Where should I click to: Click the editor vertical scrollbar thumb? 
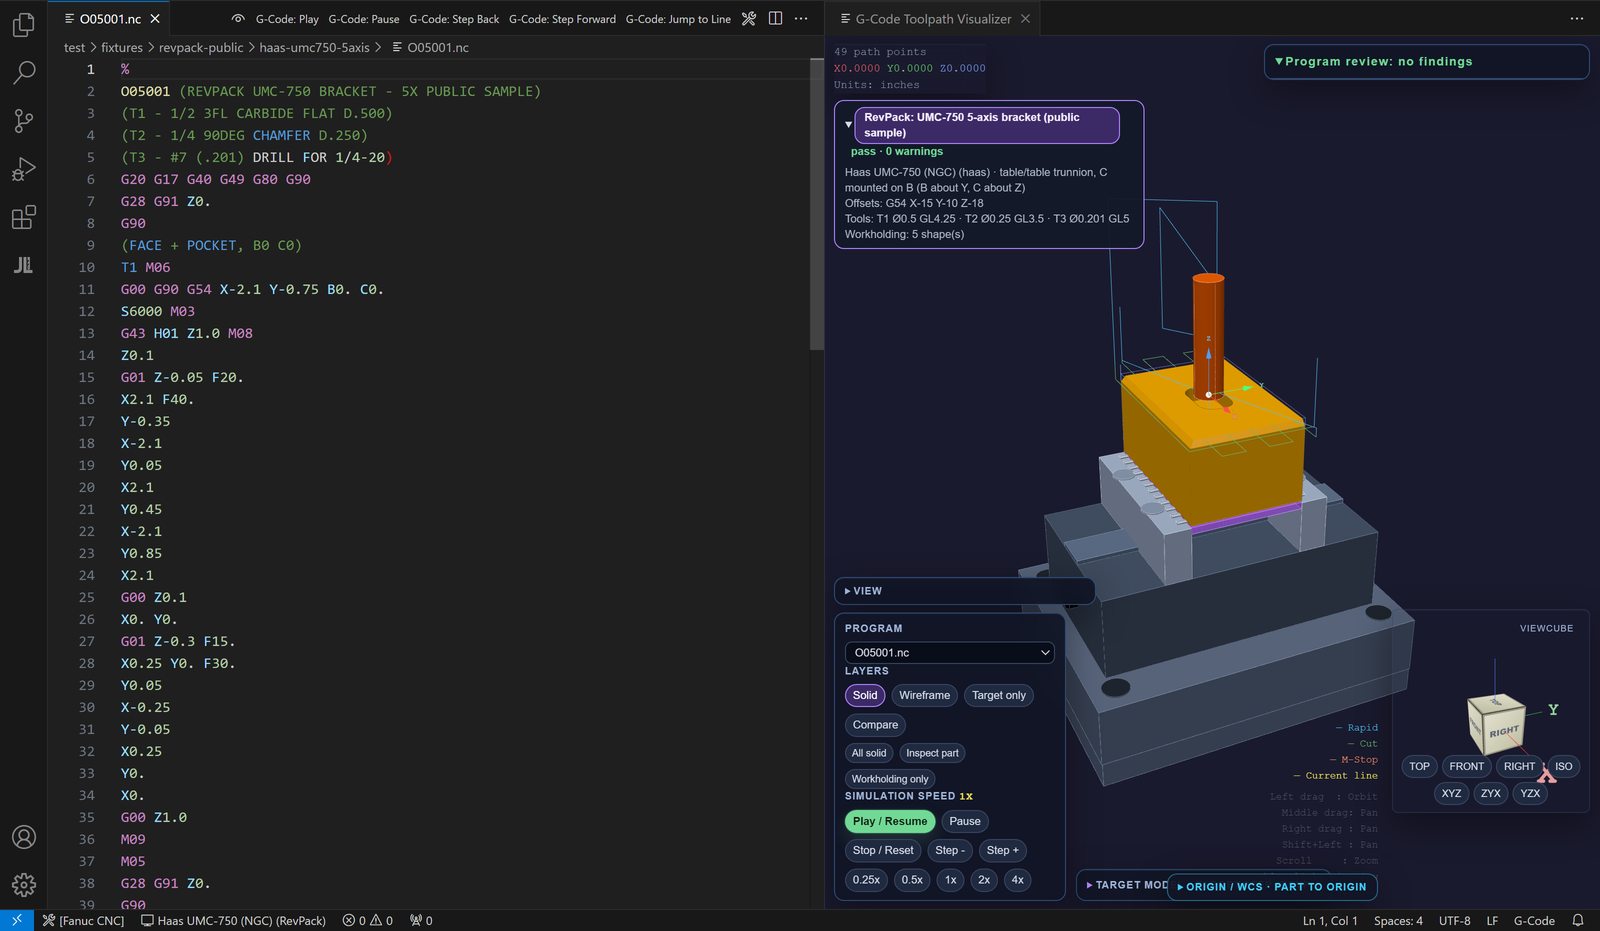tap(816, 204)
